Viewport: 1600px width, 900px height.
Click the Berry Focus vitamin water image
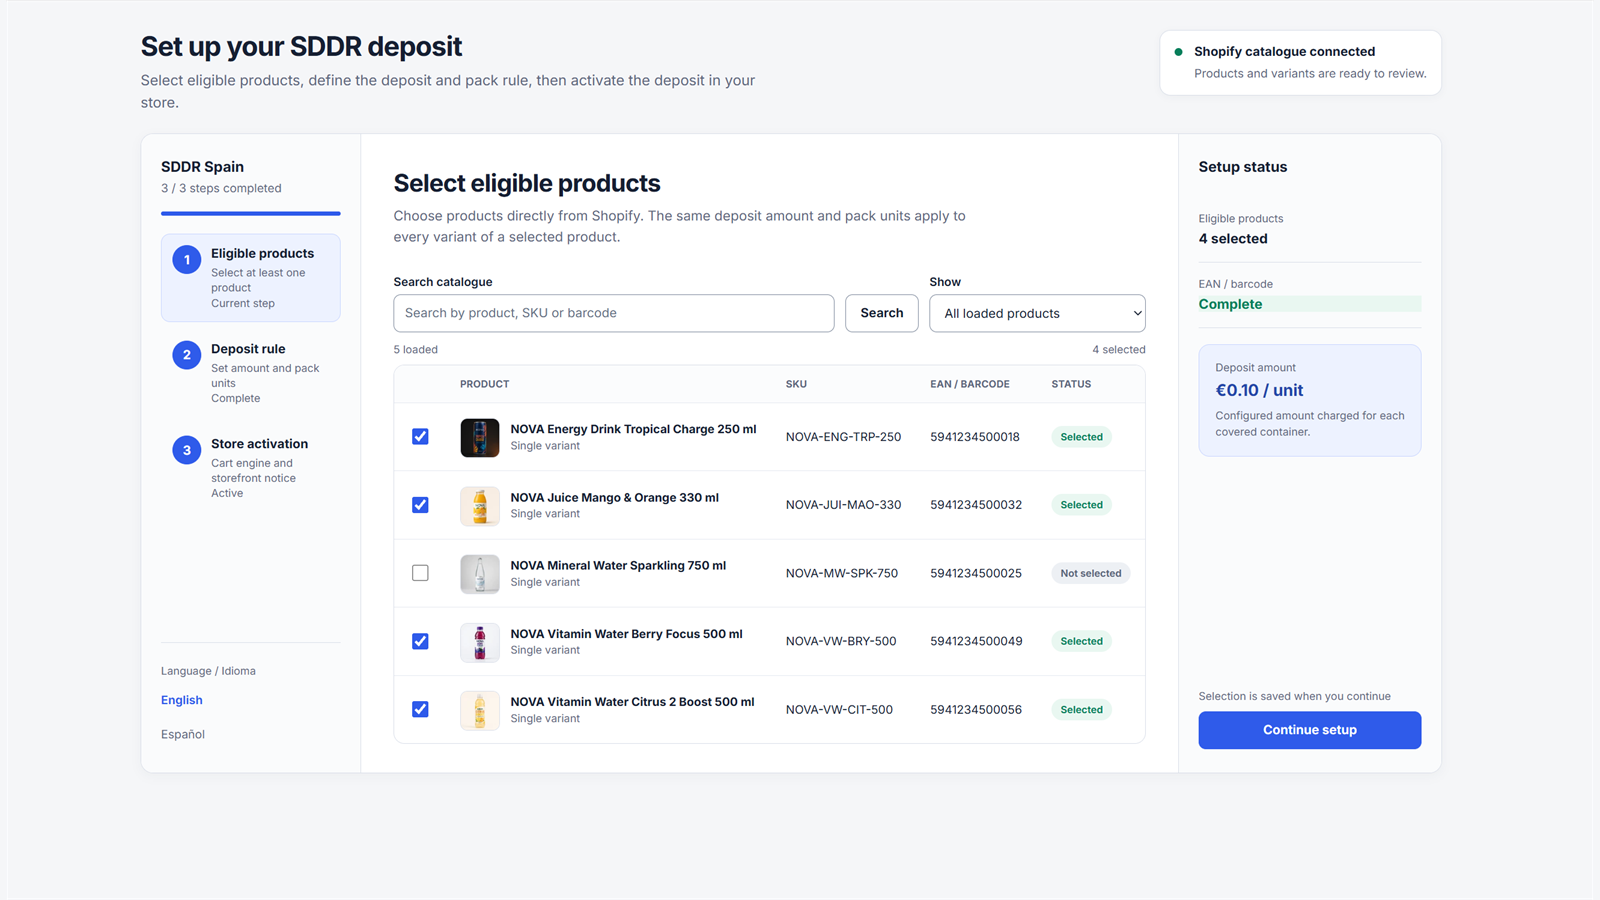[x=480, y=642]
